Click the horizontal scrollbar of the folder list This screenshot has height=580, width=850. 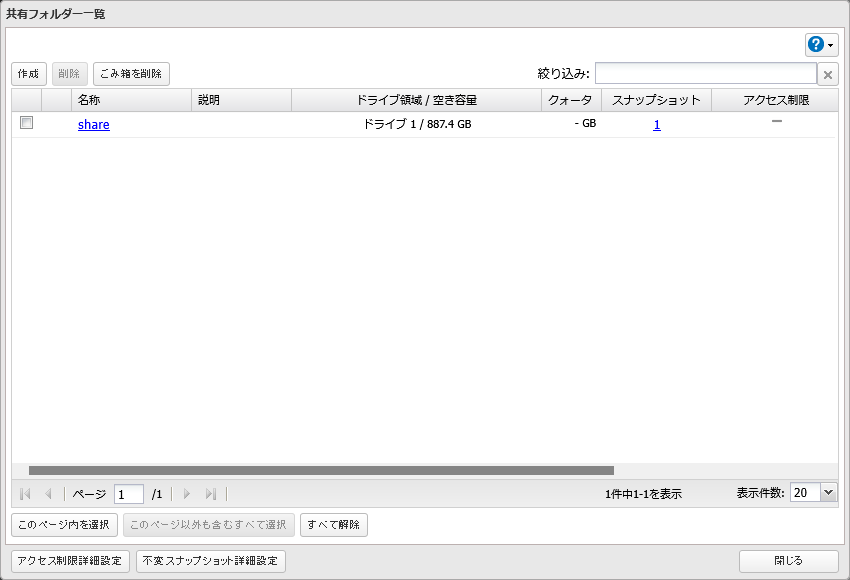tap(321, 471)
